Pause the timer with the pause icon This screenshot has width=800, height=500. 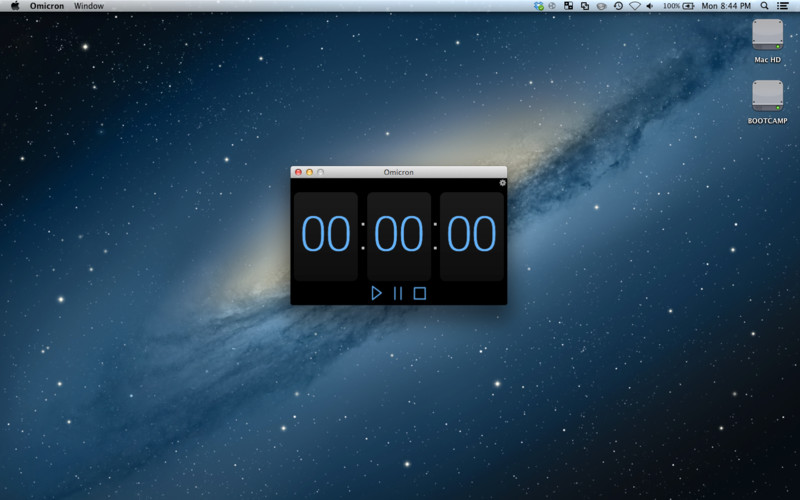click(x=398, y=293)
